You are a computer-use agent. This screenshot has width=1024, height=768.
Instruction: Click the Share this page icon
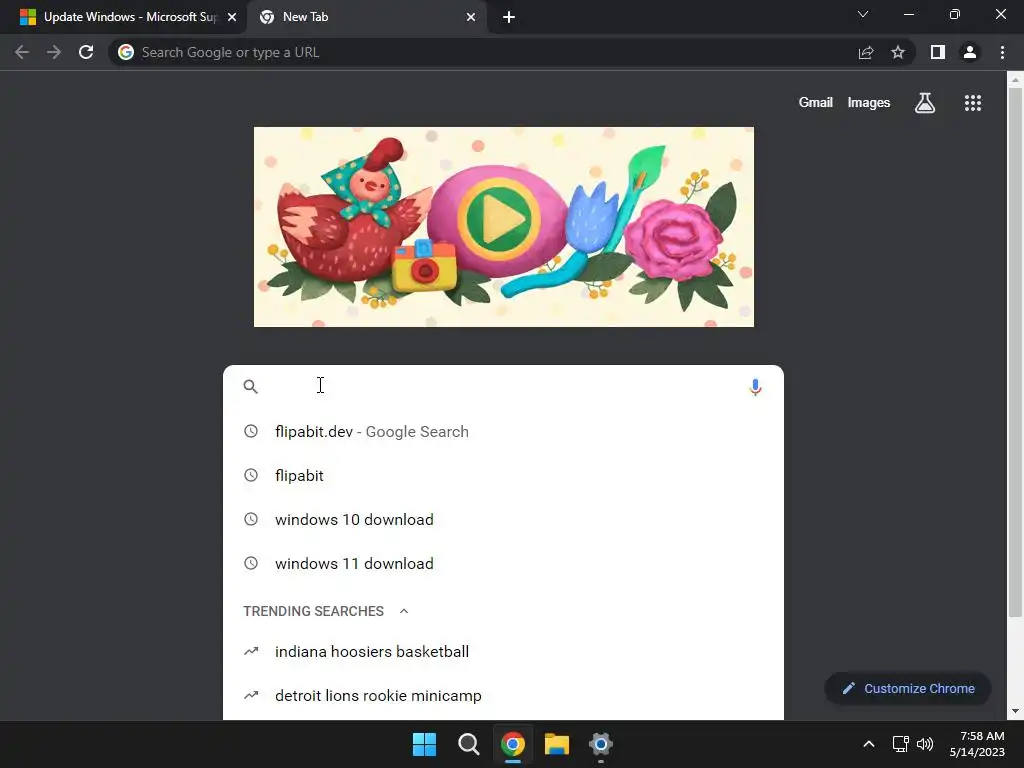(866, 52)
